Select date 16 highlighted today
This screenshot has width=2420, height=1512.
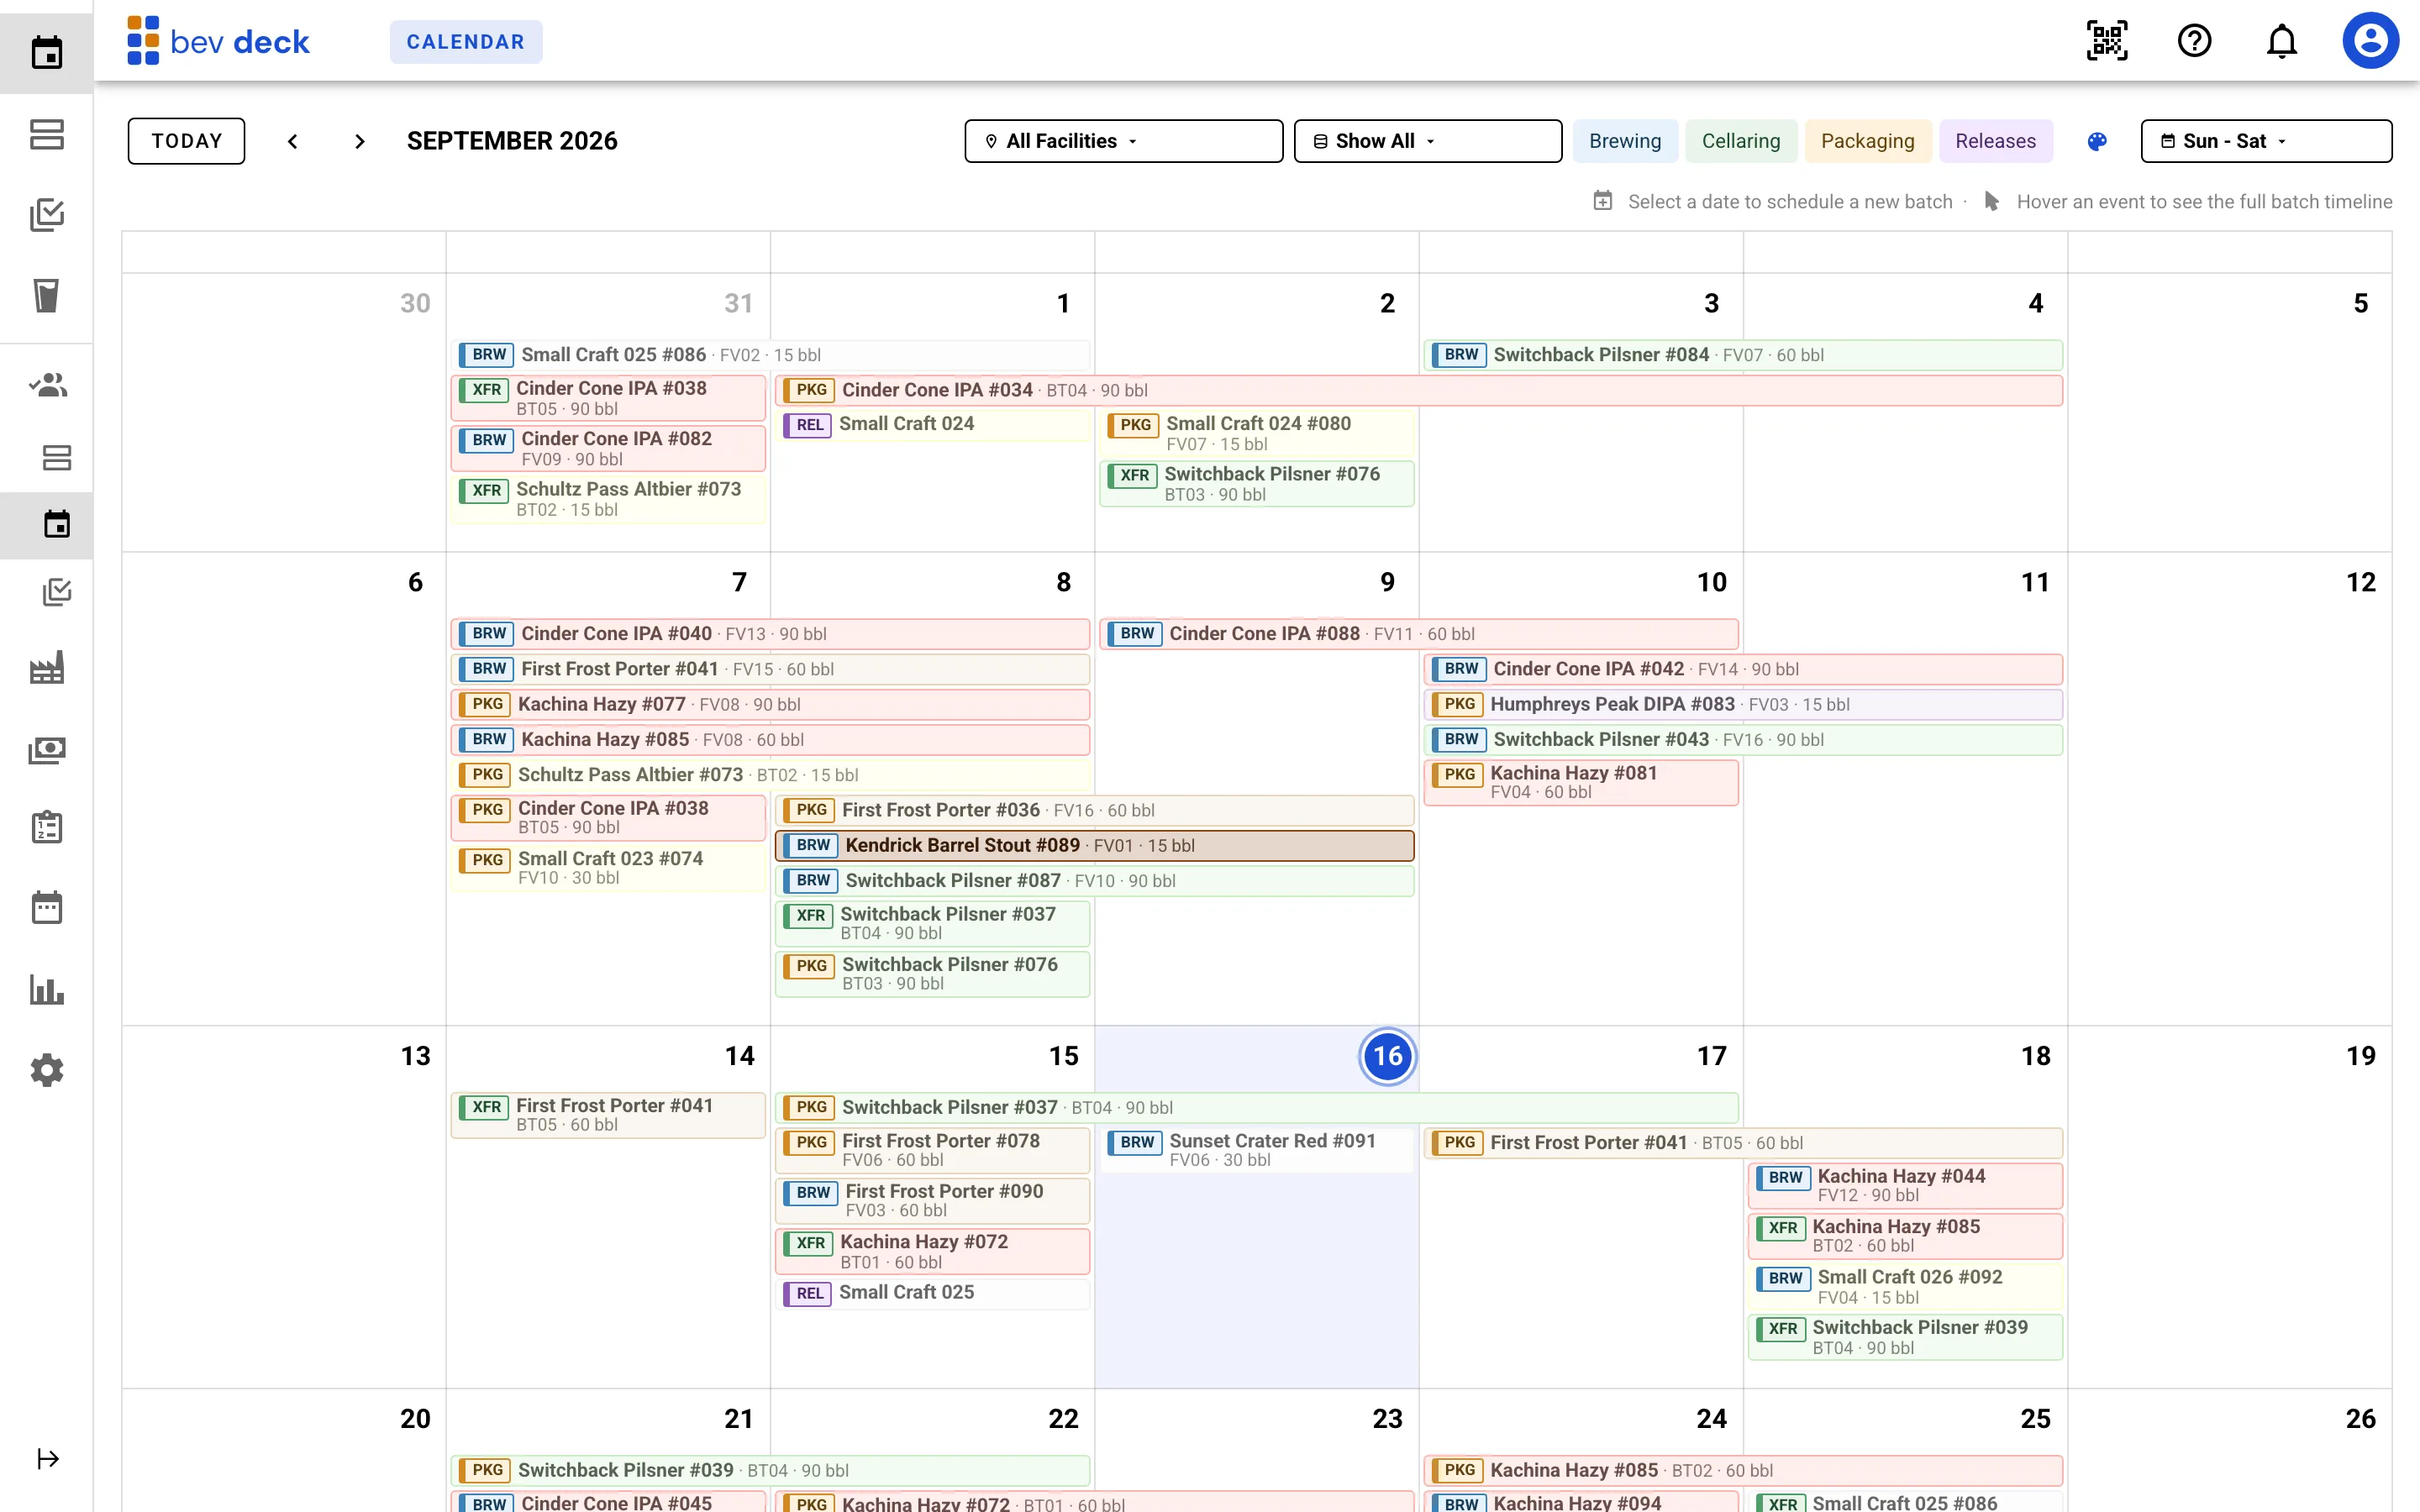pos(1388,1056)
